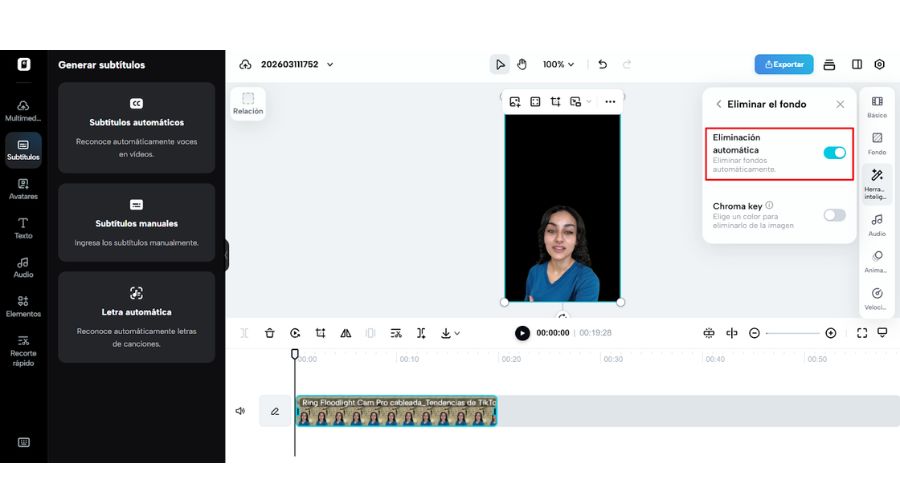Viewport: 900px width, 500px height.
Task: Adjust the timeline zoom slider
Action: (792, 333)
